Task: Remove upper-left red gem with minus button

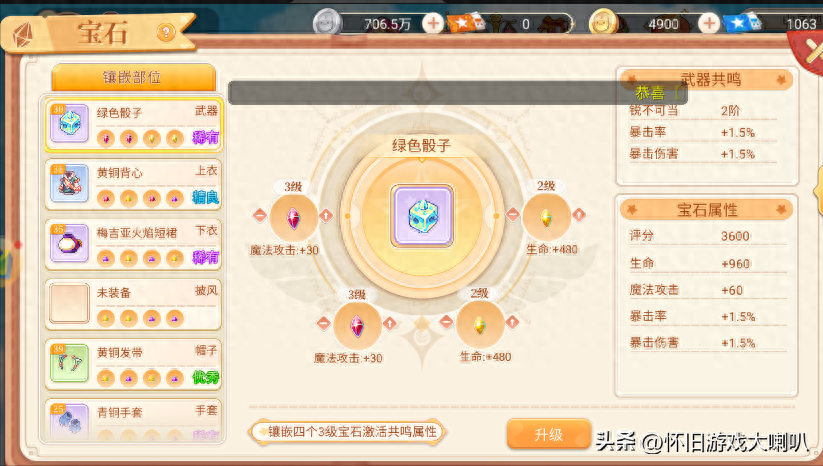Action: click(x=260, y=215)
